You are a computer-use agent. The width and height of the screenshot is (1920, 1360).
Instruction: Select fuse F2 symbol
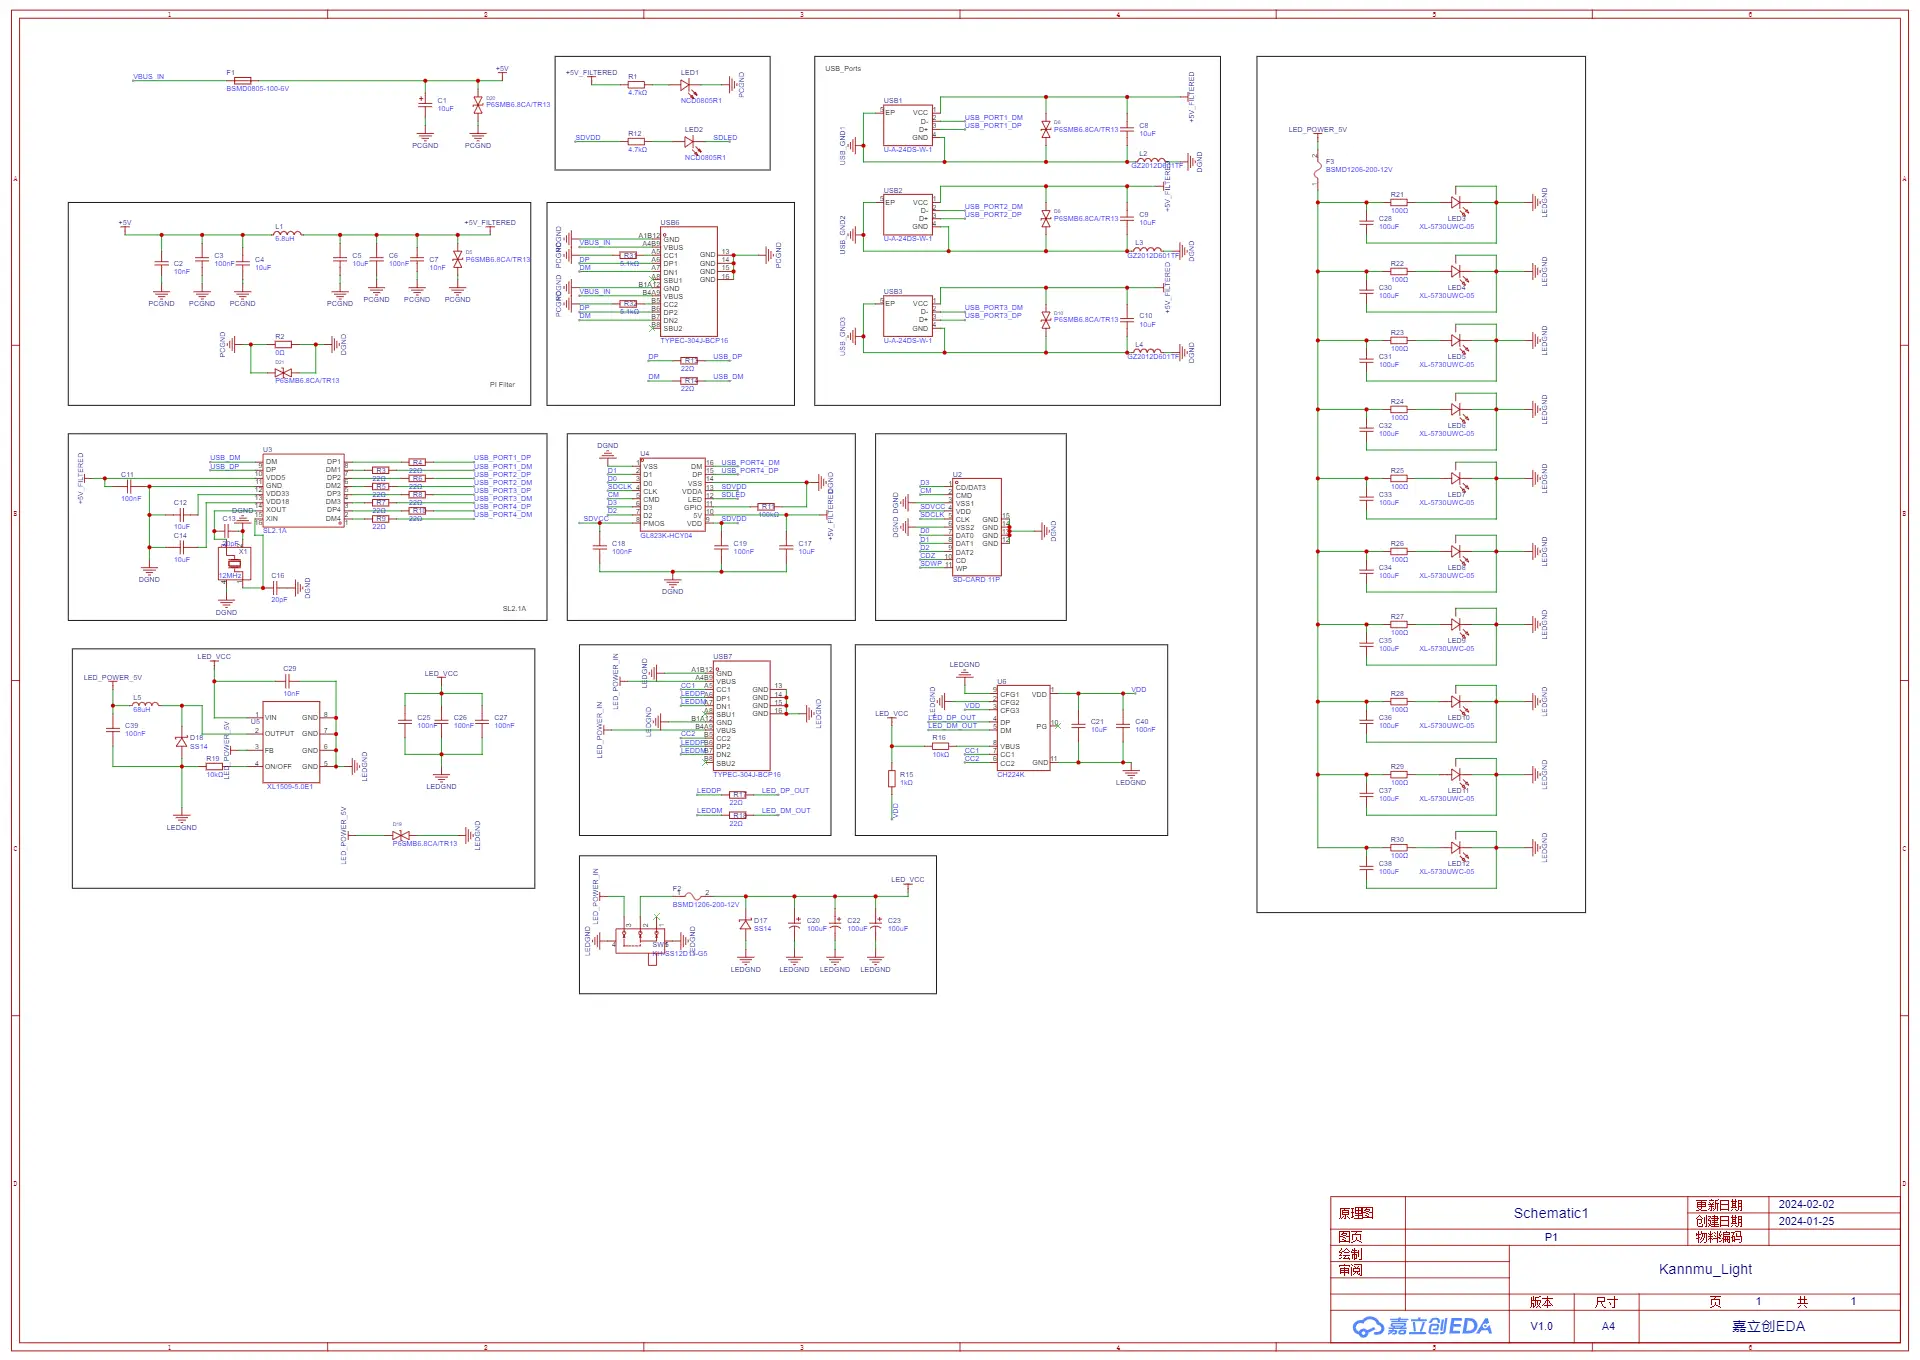pyautogui.click(x=691, y=896)
